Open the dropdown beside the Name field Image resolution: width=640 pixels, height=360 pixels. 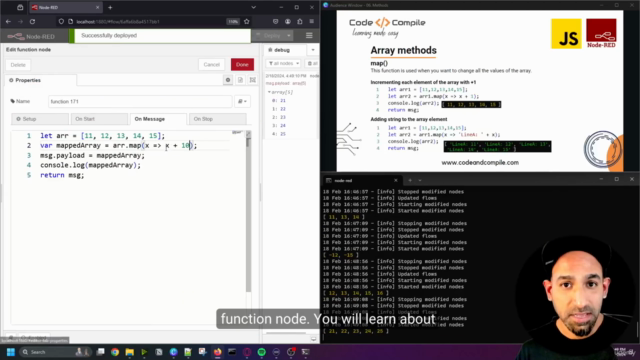242,101
